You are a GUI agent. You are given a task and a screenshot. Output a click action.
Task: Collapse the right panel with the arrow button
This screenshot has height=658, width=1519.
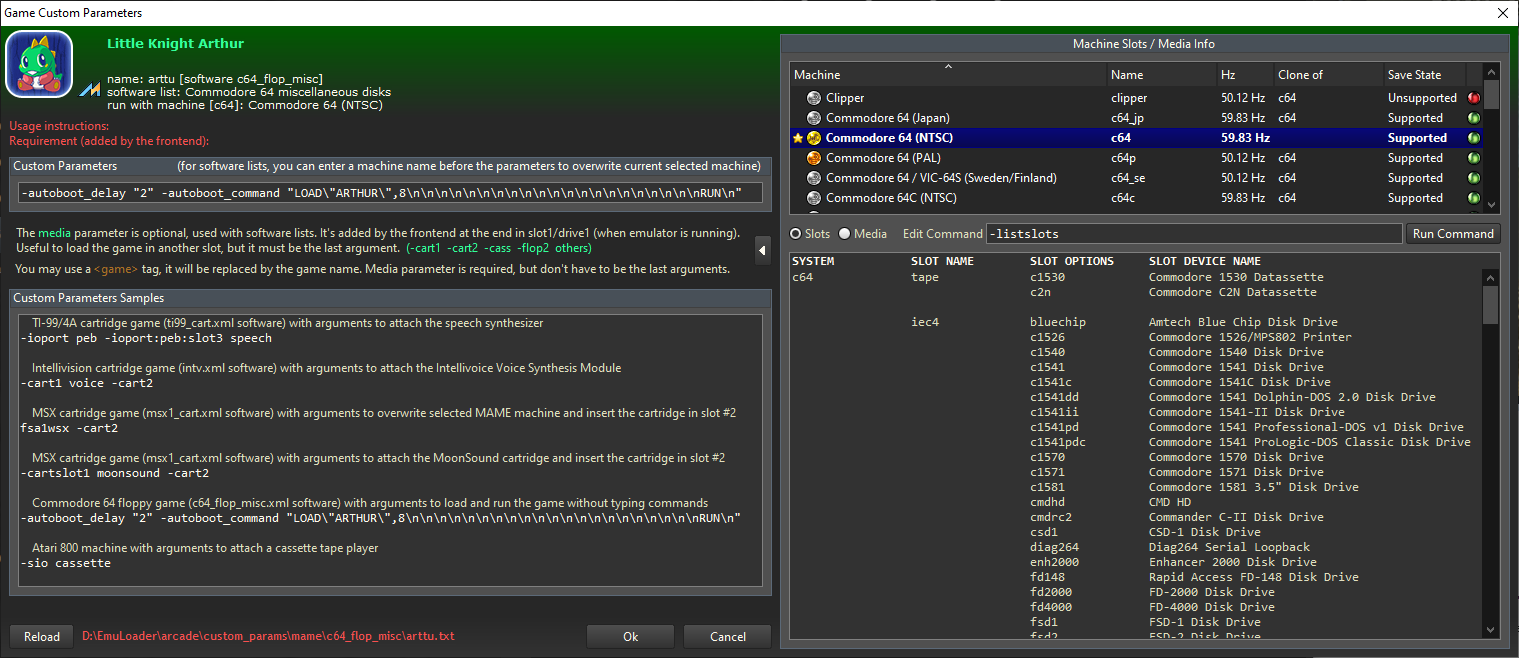(x=763, y=246)
